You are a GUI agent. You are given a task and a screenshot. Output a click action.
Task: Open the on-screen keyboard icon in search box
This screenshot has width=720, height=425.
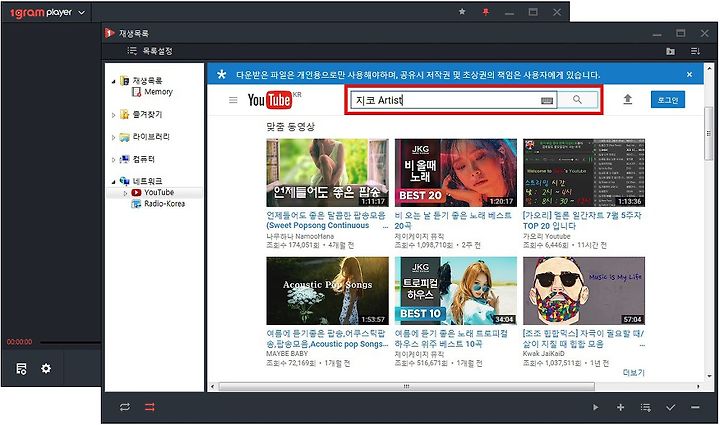(x=547, y=101)
